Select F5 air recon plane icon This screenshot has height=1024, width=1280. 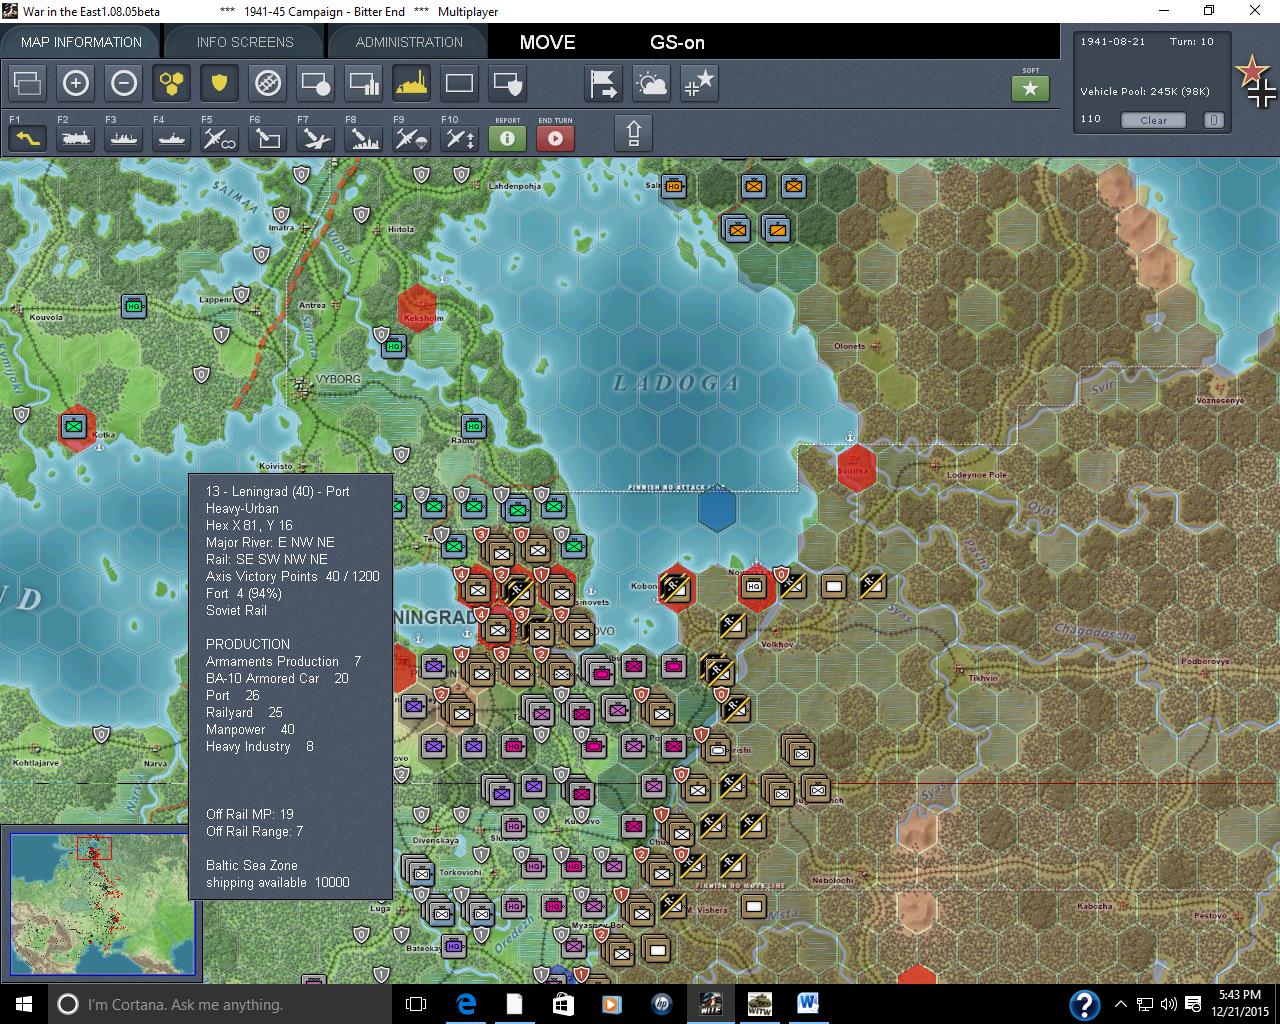point(219,137)
